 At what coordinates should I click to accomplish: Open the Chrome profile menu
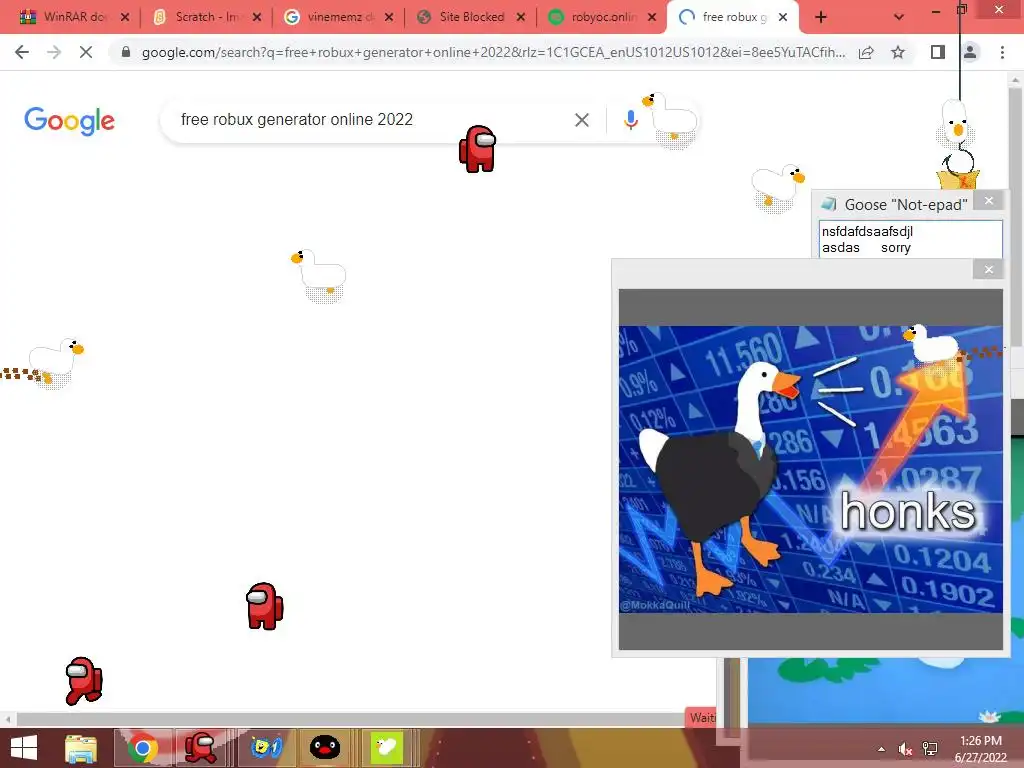click(970, 52)
